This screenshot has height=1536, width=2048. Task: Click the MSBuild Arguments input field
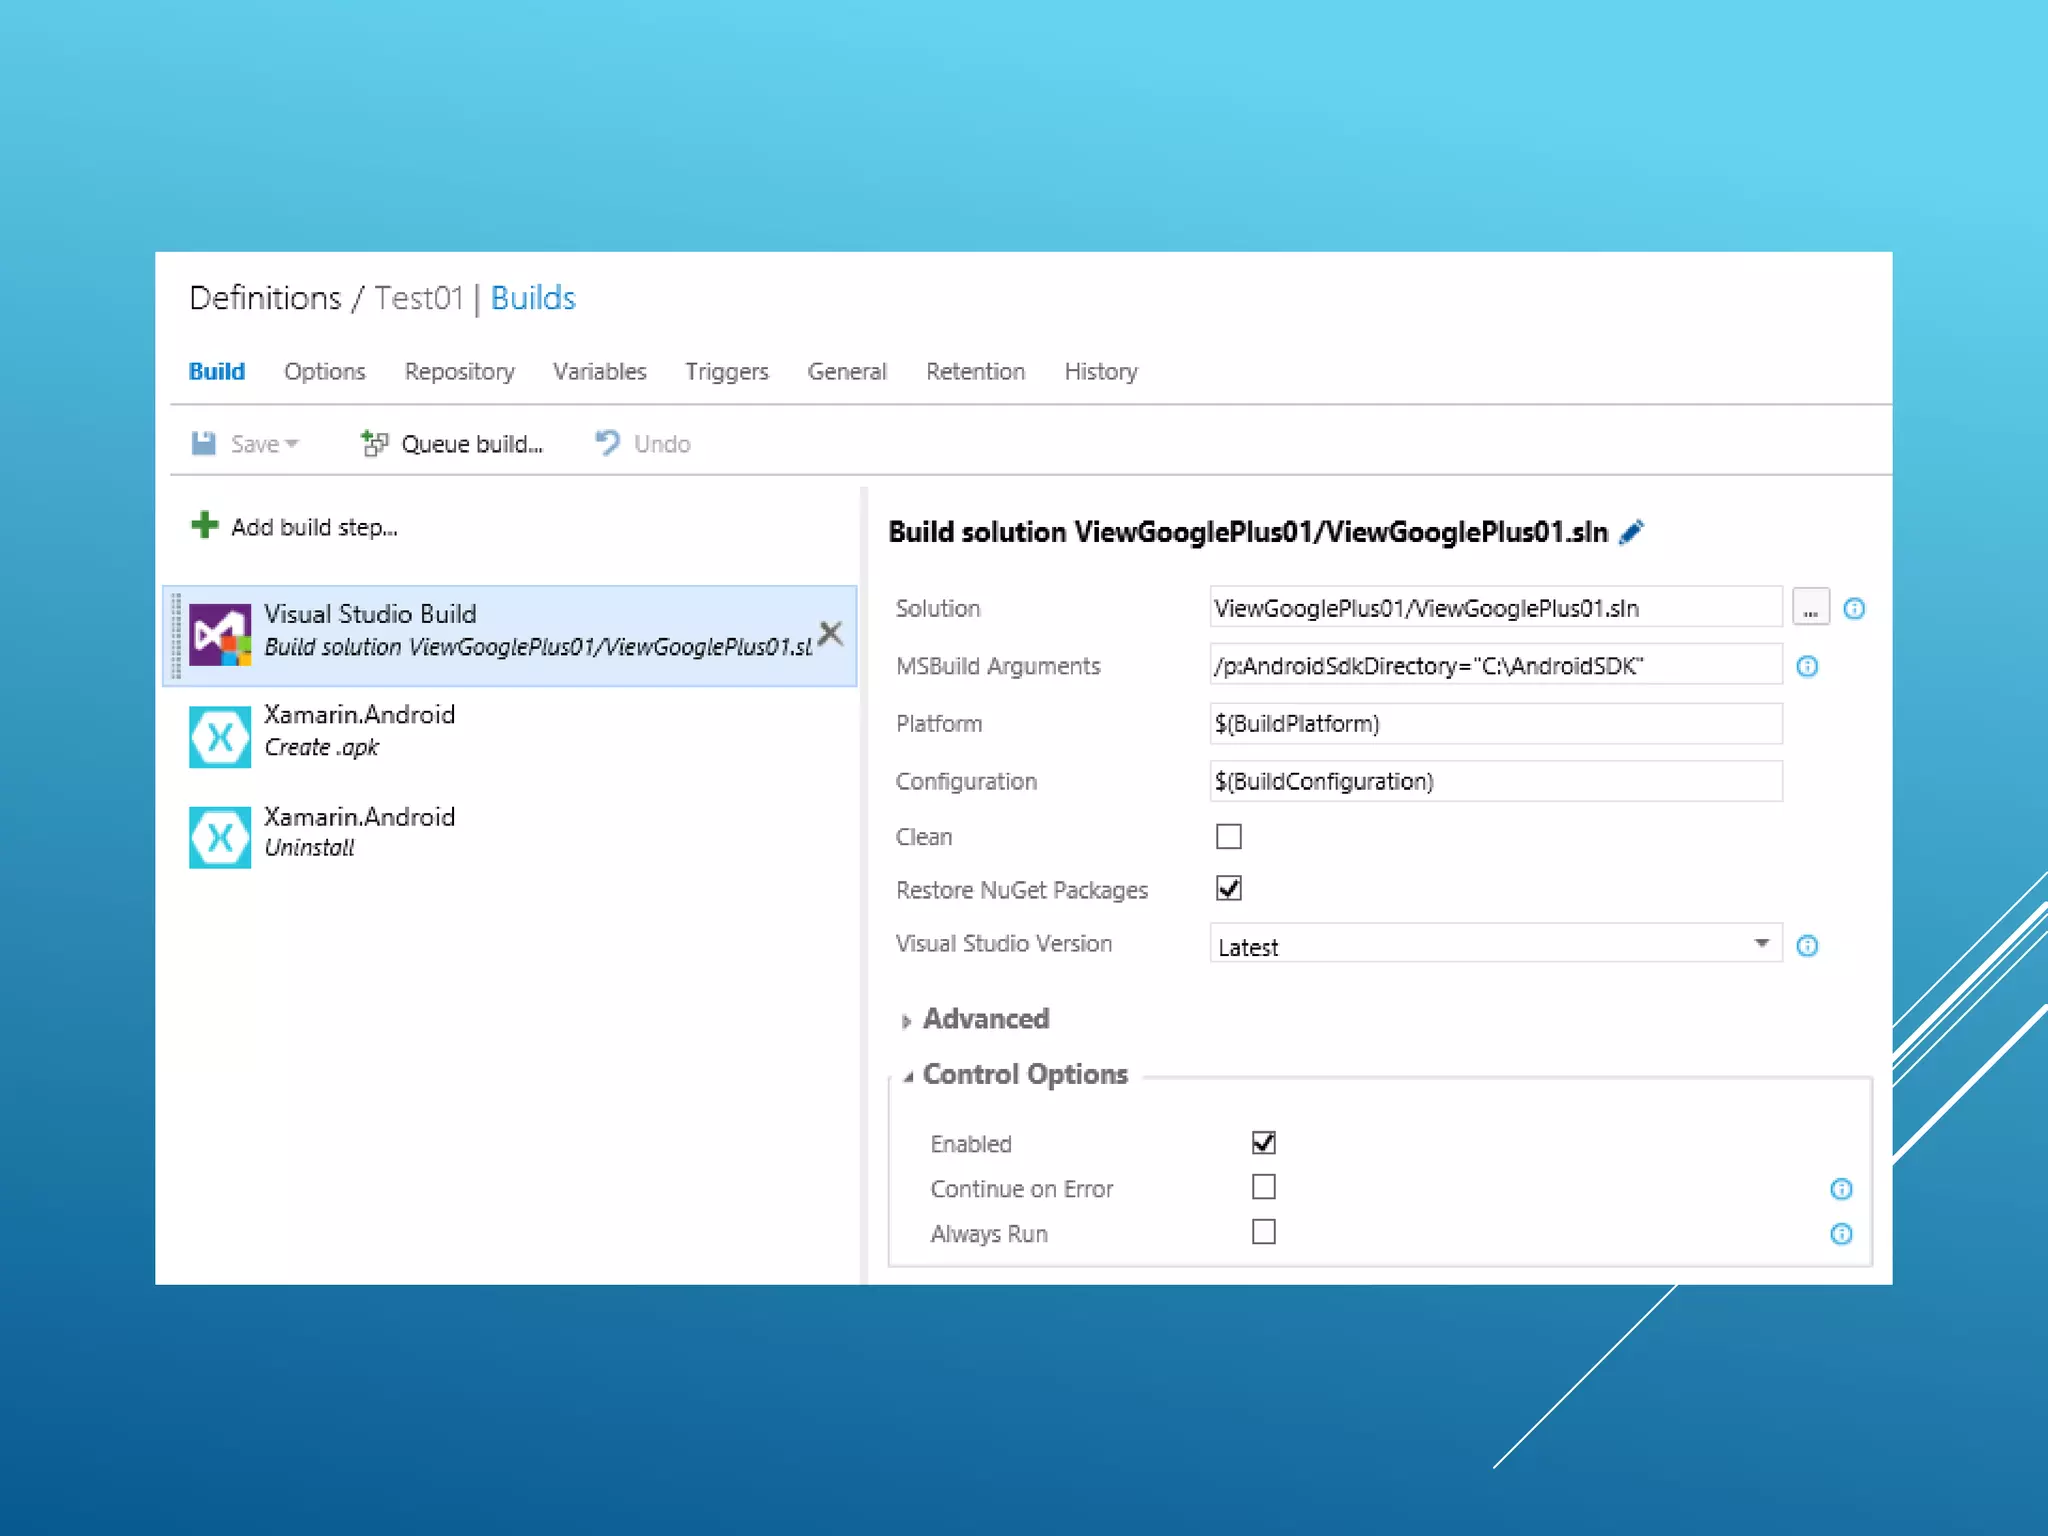pyautogui.click(x=1495, y=666)
